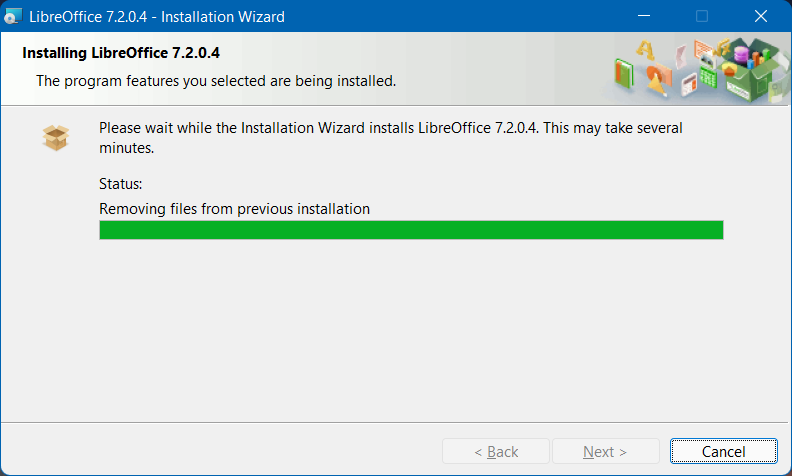Click the cardboard package icon beside the message
Viewport: 792px width, 476px height.
pos(56,137)
